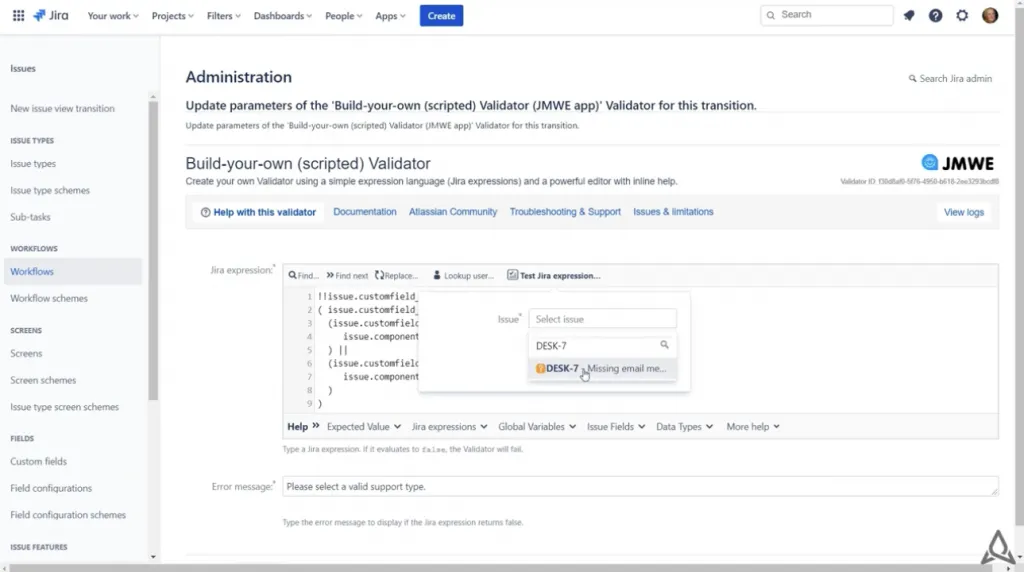This screenshot has width=1024, height=572.
Task: Click the Select issue field
Action: (x=602, y=319)
